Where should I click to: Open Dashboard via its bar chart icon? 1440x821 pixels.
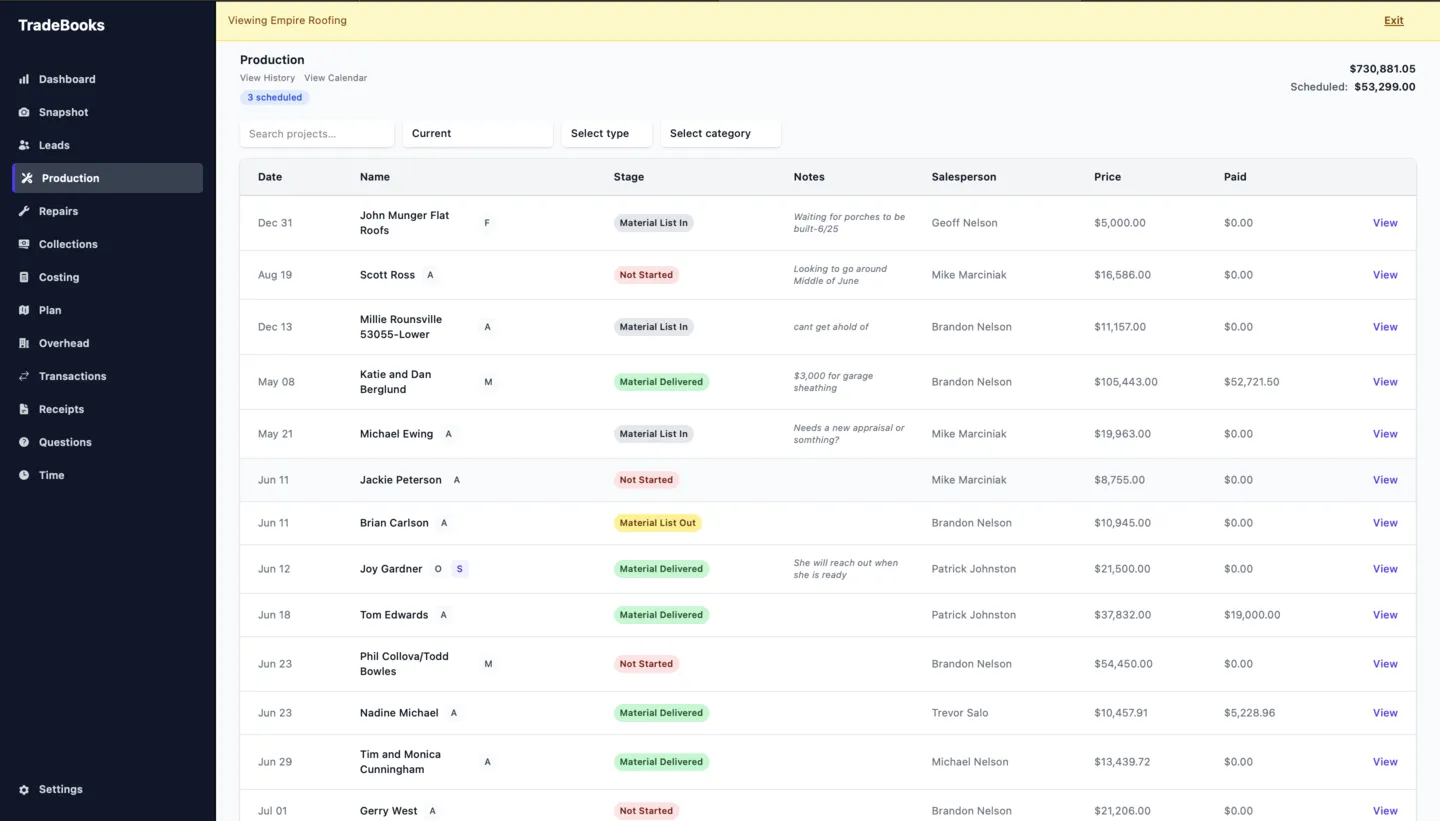(x=24, y=79)
